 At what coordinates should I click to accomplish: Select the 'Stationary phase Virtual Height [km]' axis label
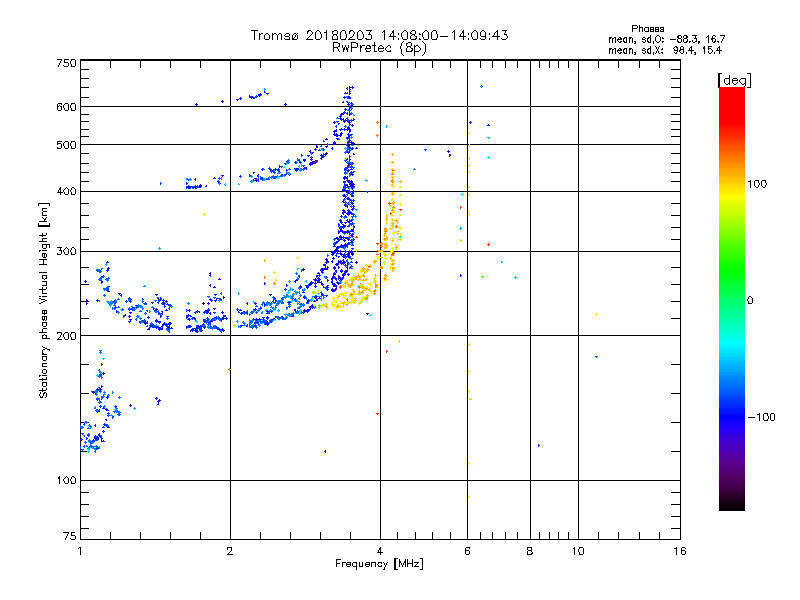(44, 301)
